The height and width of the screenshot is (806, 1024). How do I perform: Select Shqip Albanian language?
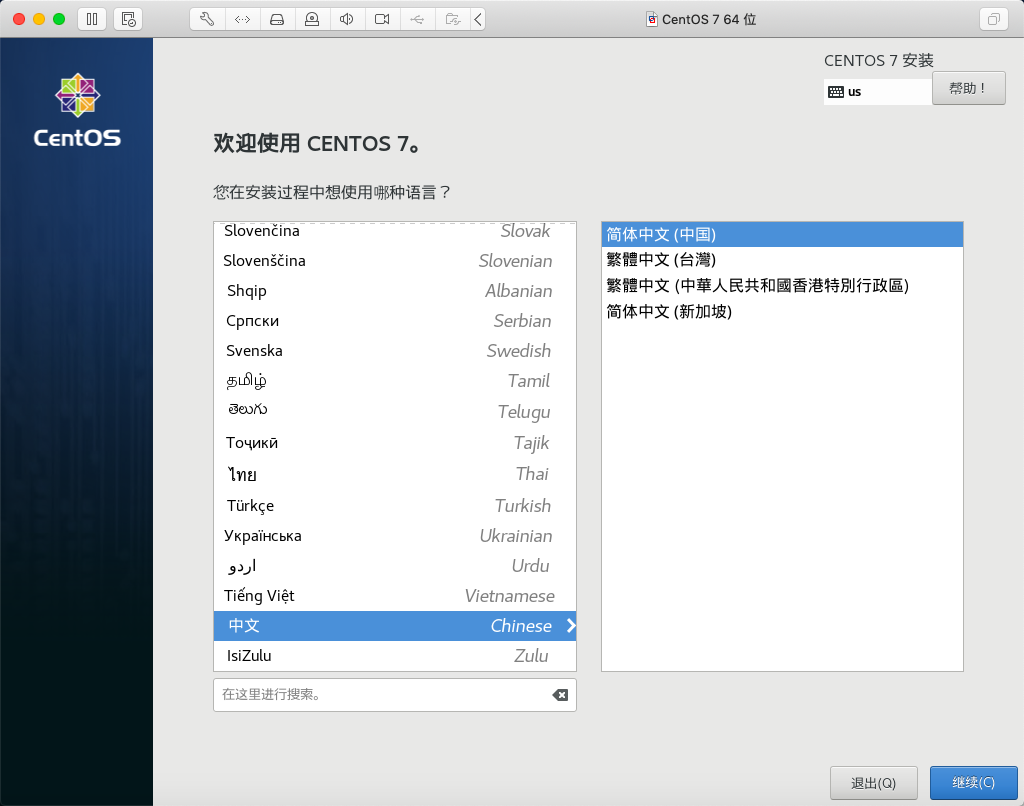coord(394,291)
